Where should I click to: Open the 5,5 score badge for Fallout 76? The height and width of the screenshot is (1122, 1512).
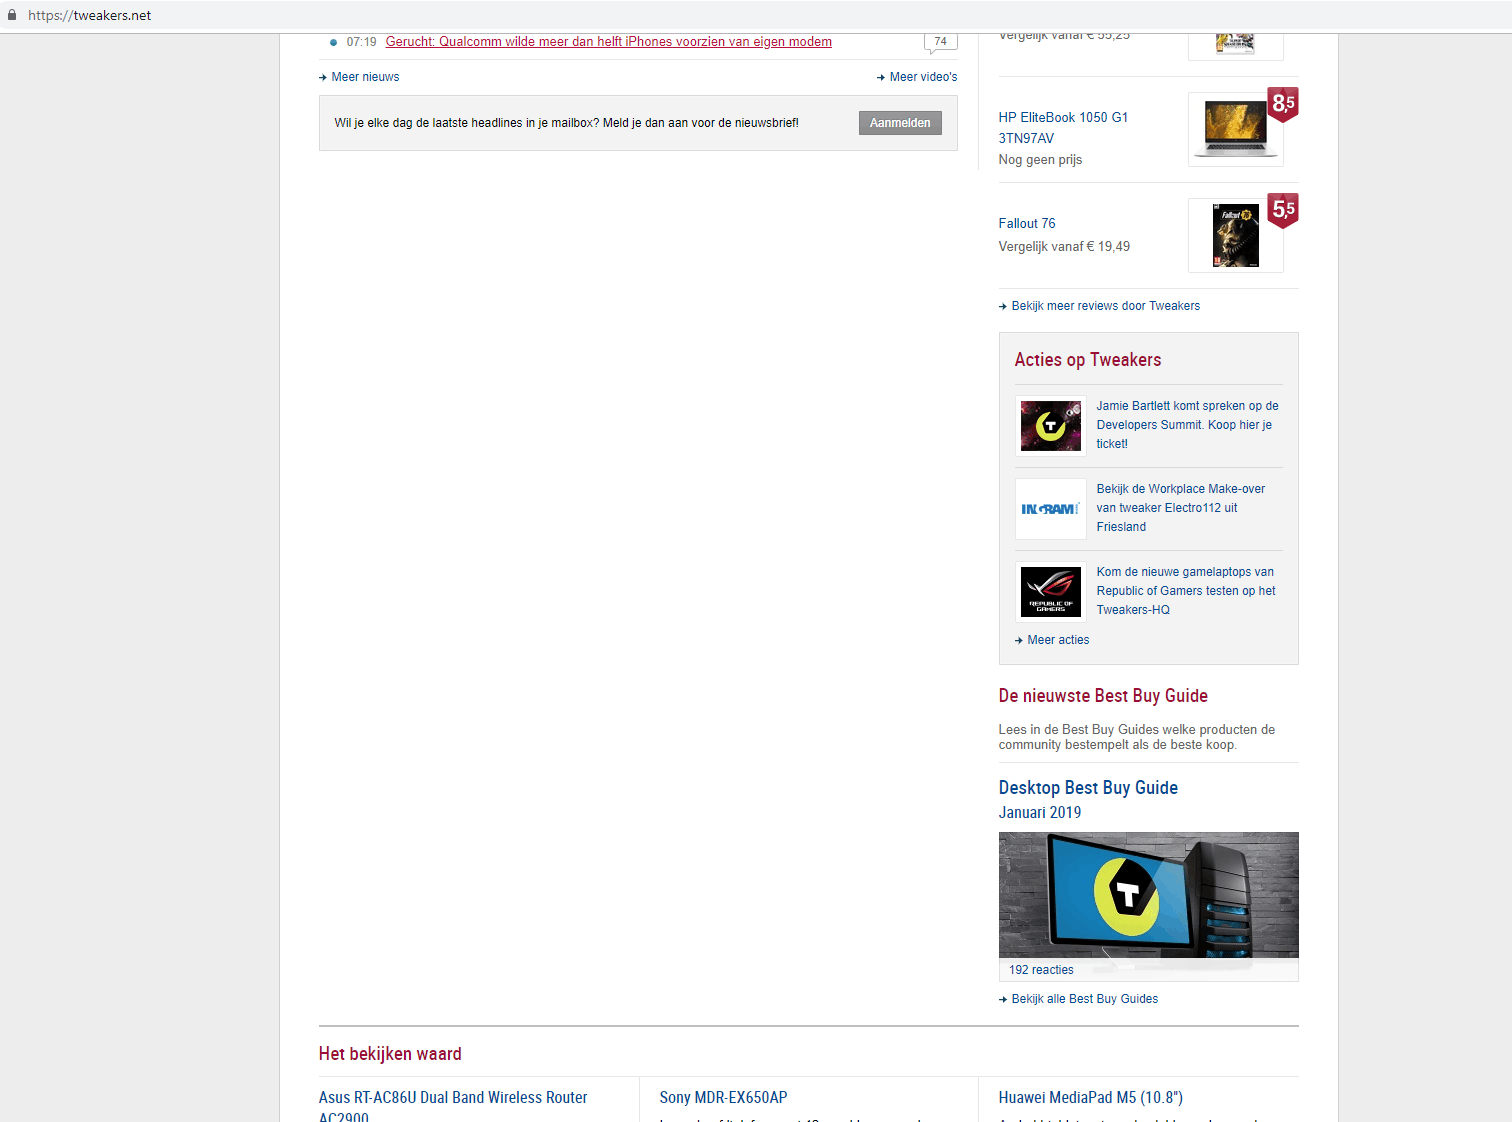pos(1283,210)
